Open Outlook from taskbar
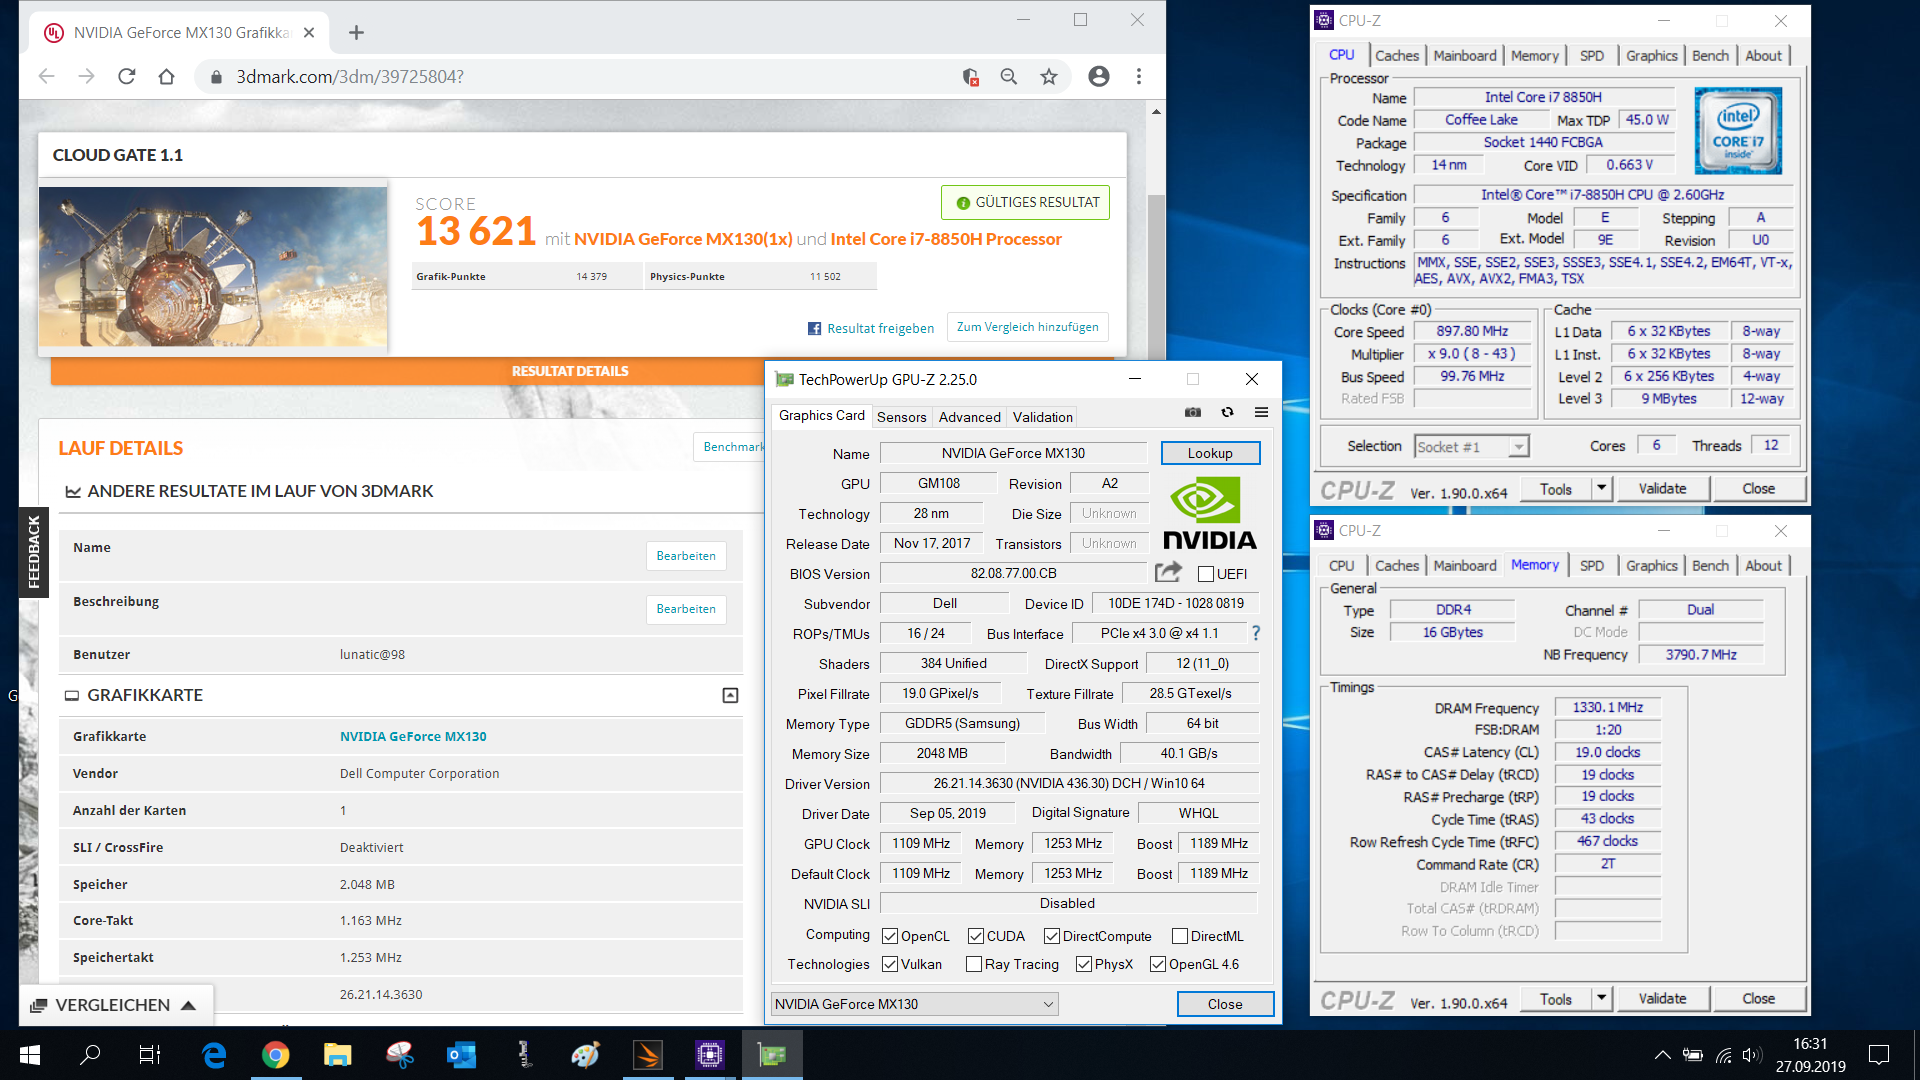1920x1080 pixels. coord(461,1055)
